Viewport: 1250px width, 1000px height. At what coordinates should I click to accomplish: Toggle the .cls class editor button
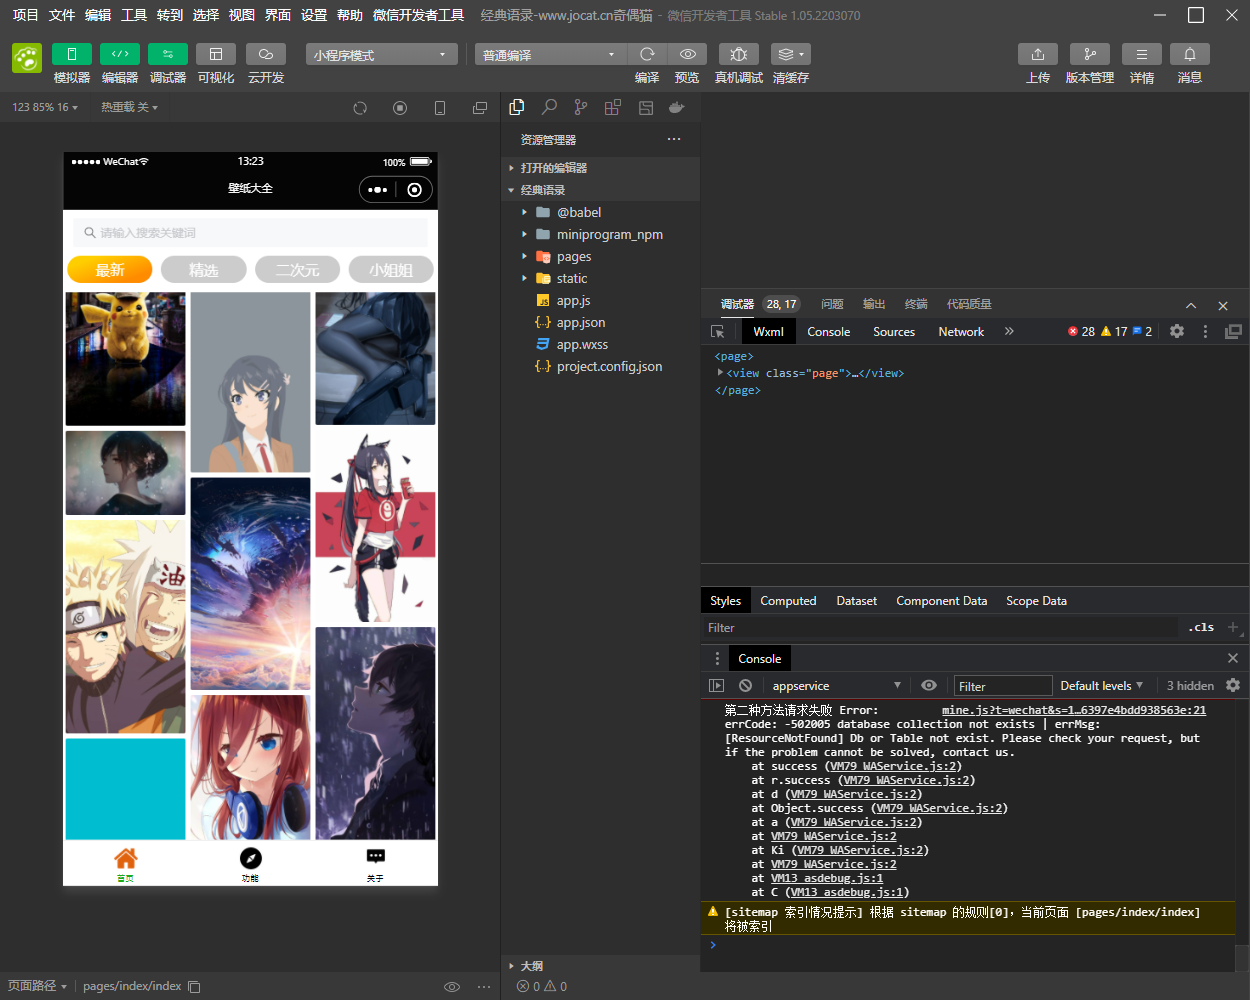[x=1201, y=627]
